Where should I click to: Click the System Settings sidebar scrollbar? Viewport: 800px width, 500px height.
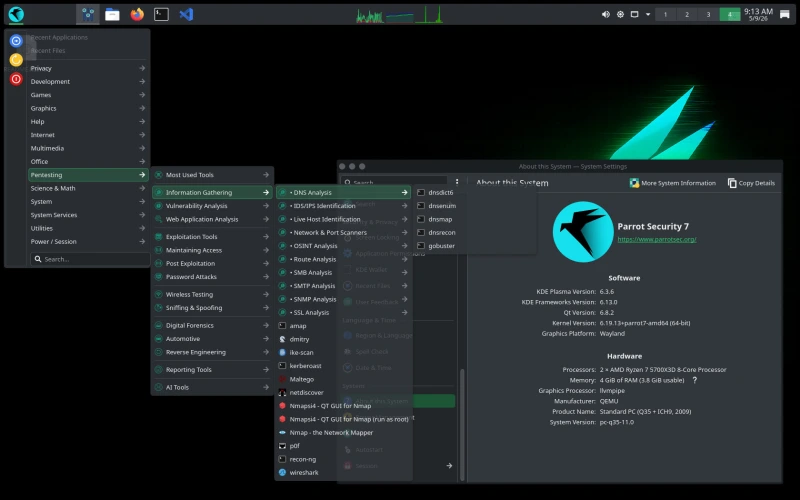click(462, 424)
